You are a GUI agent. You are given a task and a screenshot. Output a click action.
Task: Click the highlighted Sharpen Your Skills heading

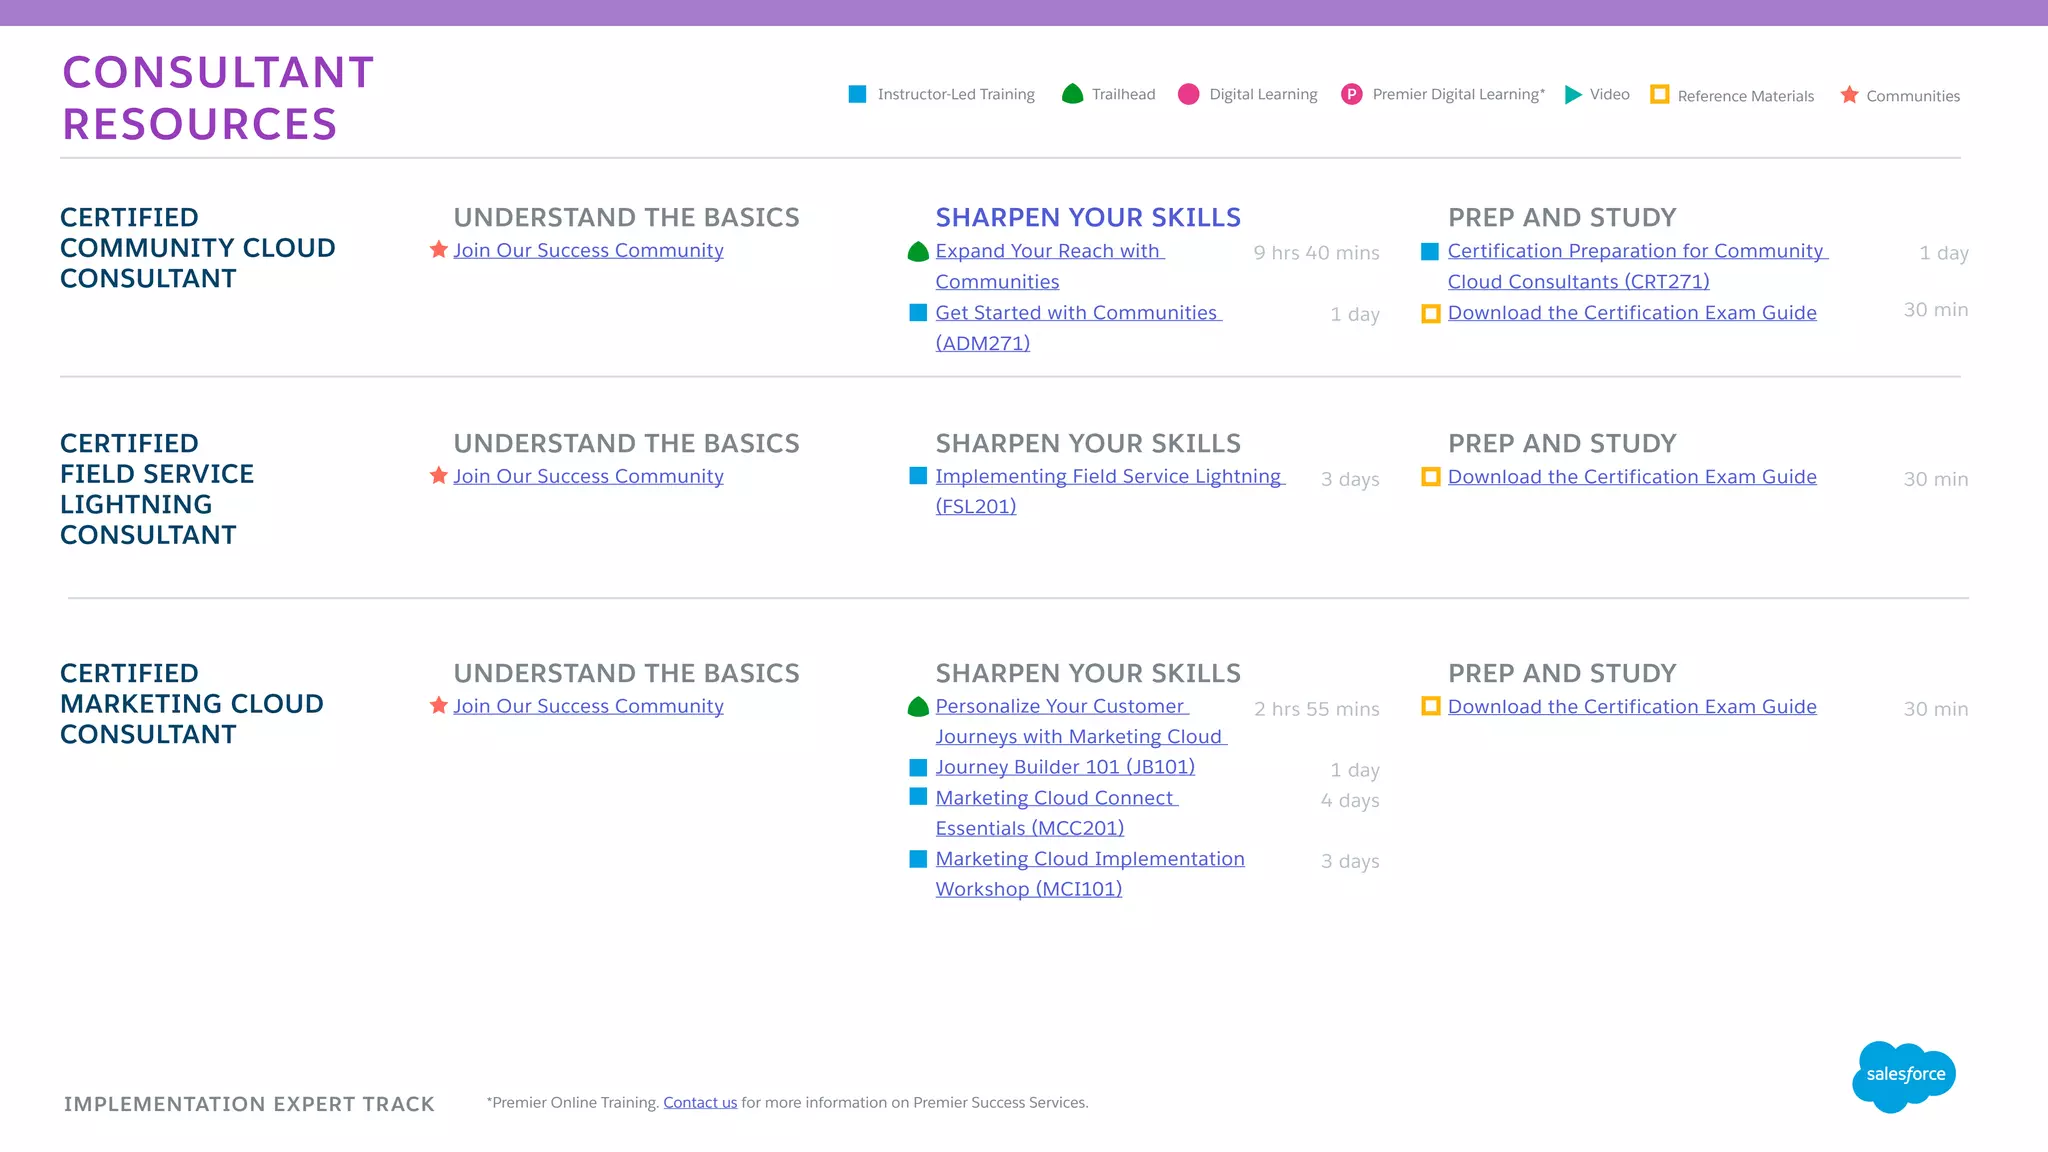tap(1088, 217)
